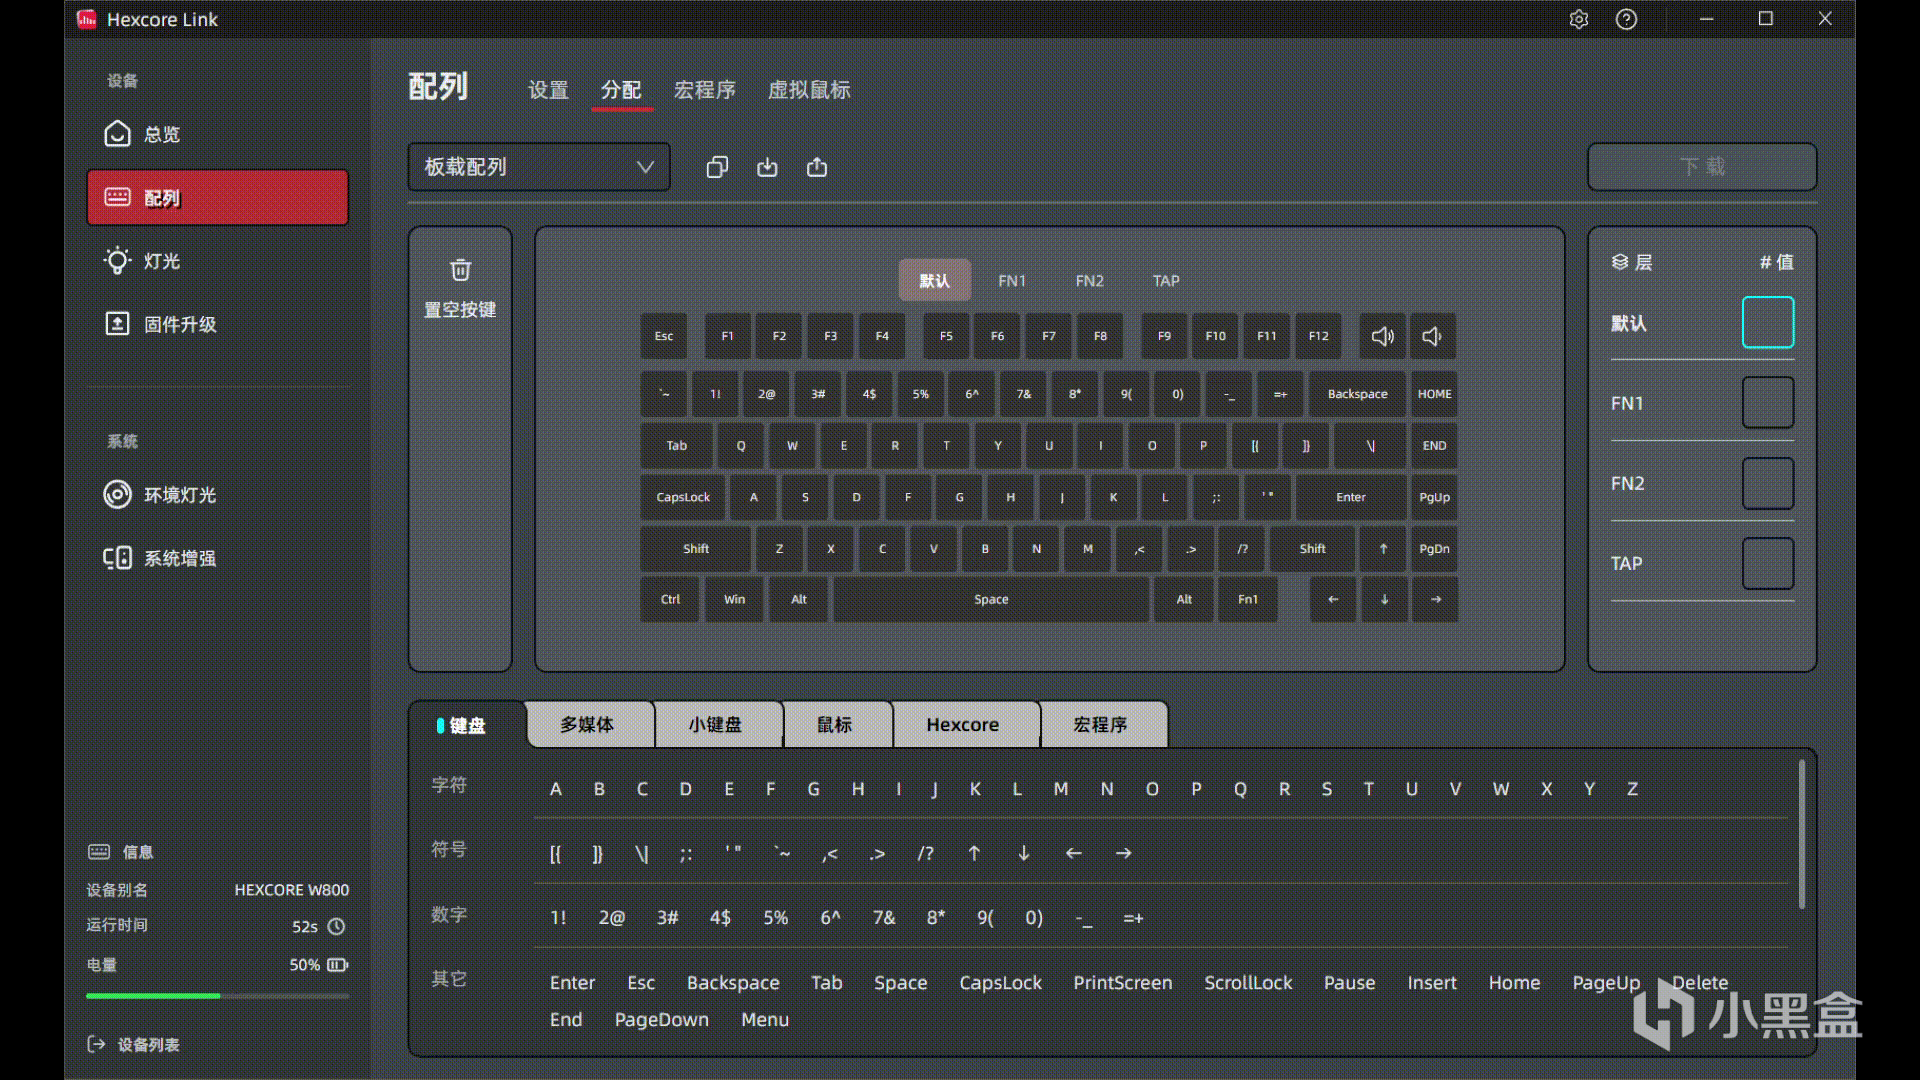
Task: Switch to FN2 keyboard layer tab
Action: (1089, 281)
